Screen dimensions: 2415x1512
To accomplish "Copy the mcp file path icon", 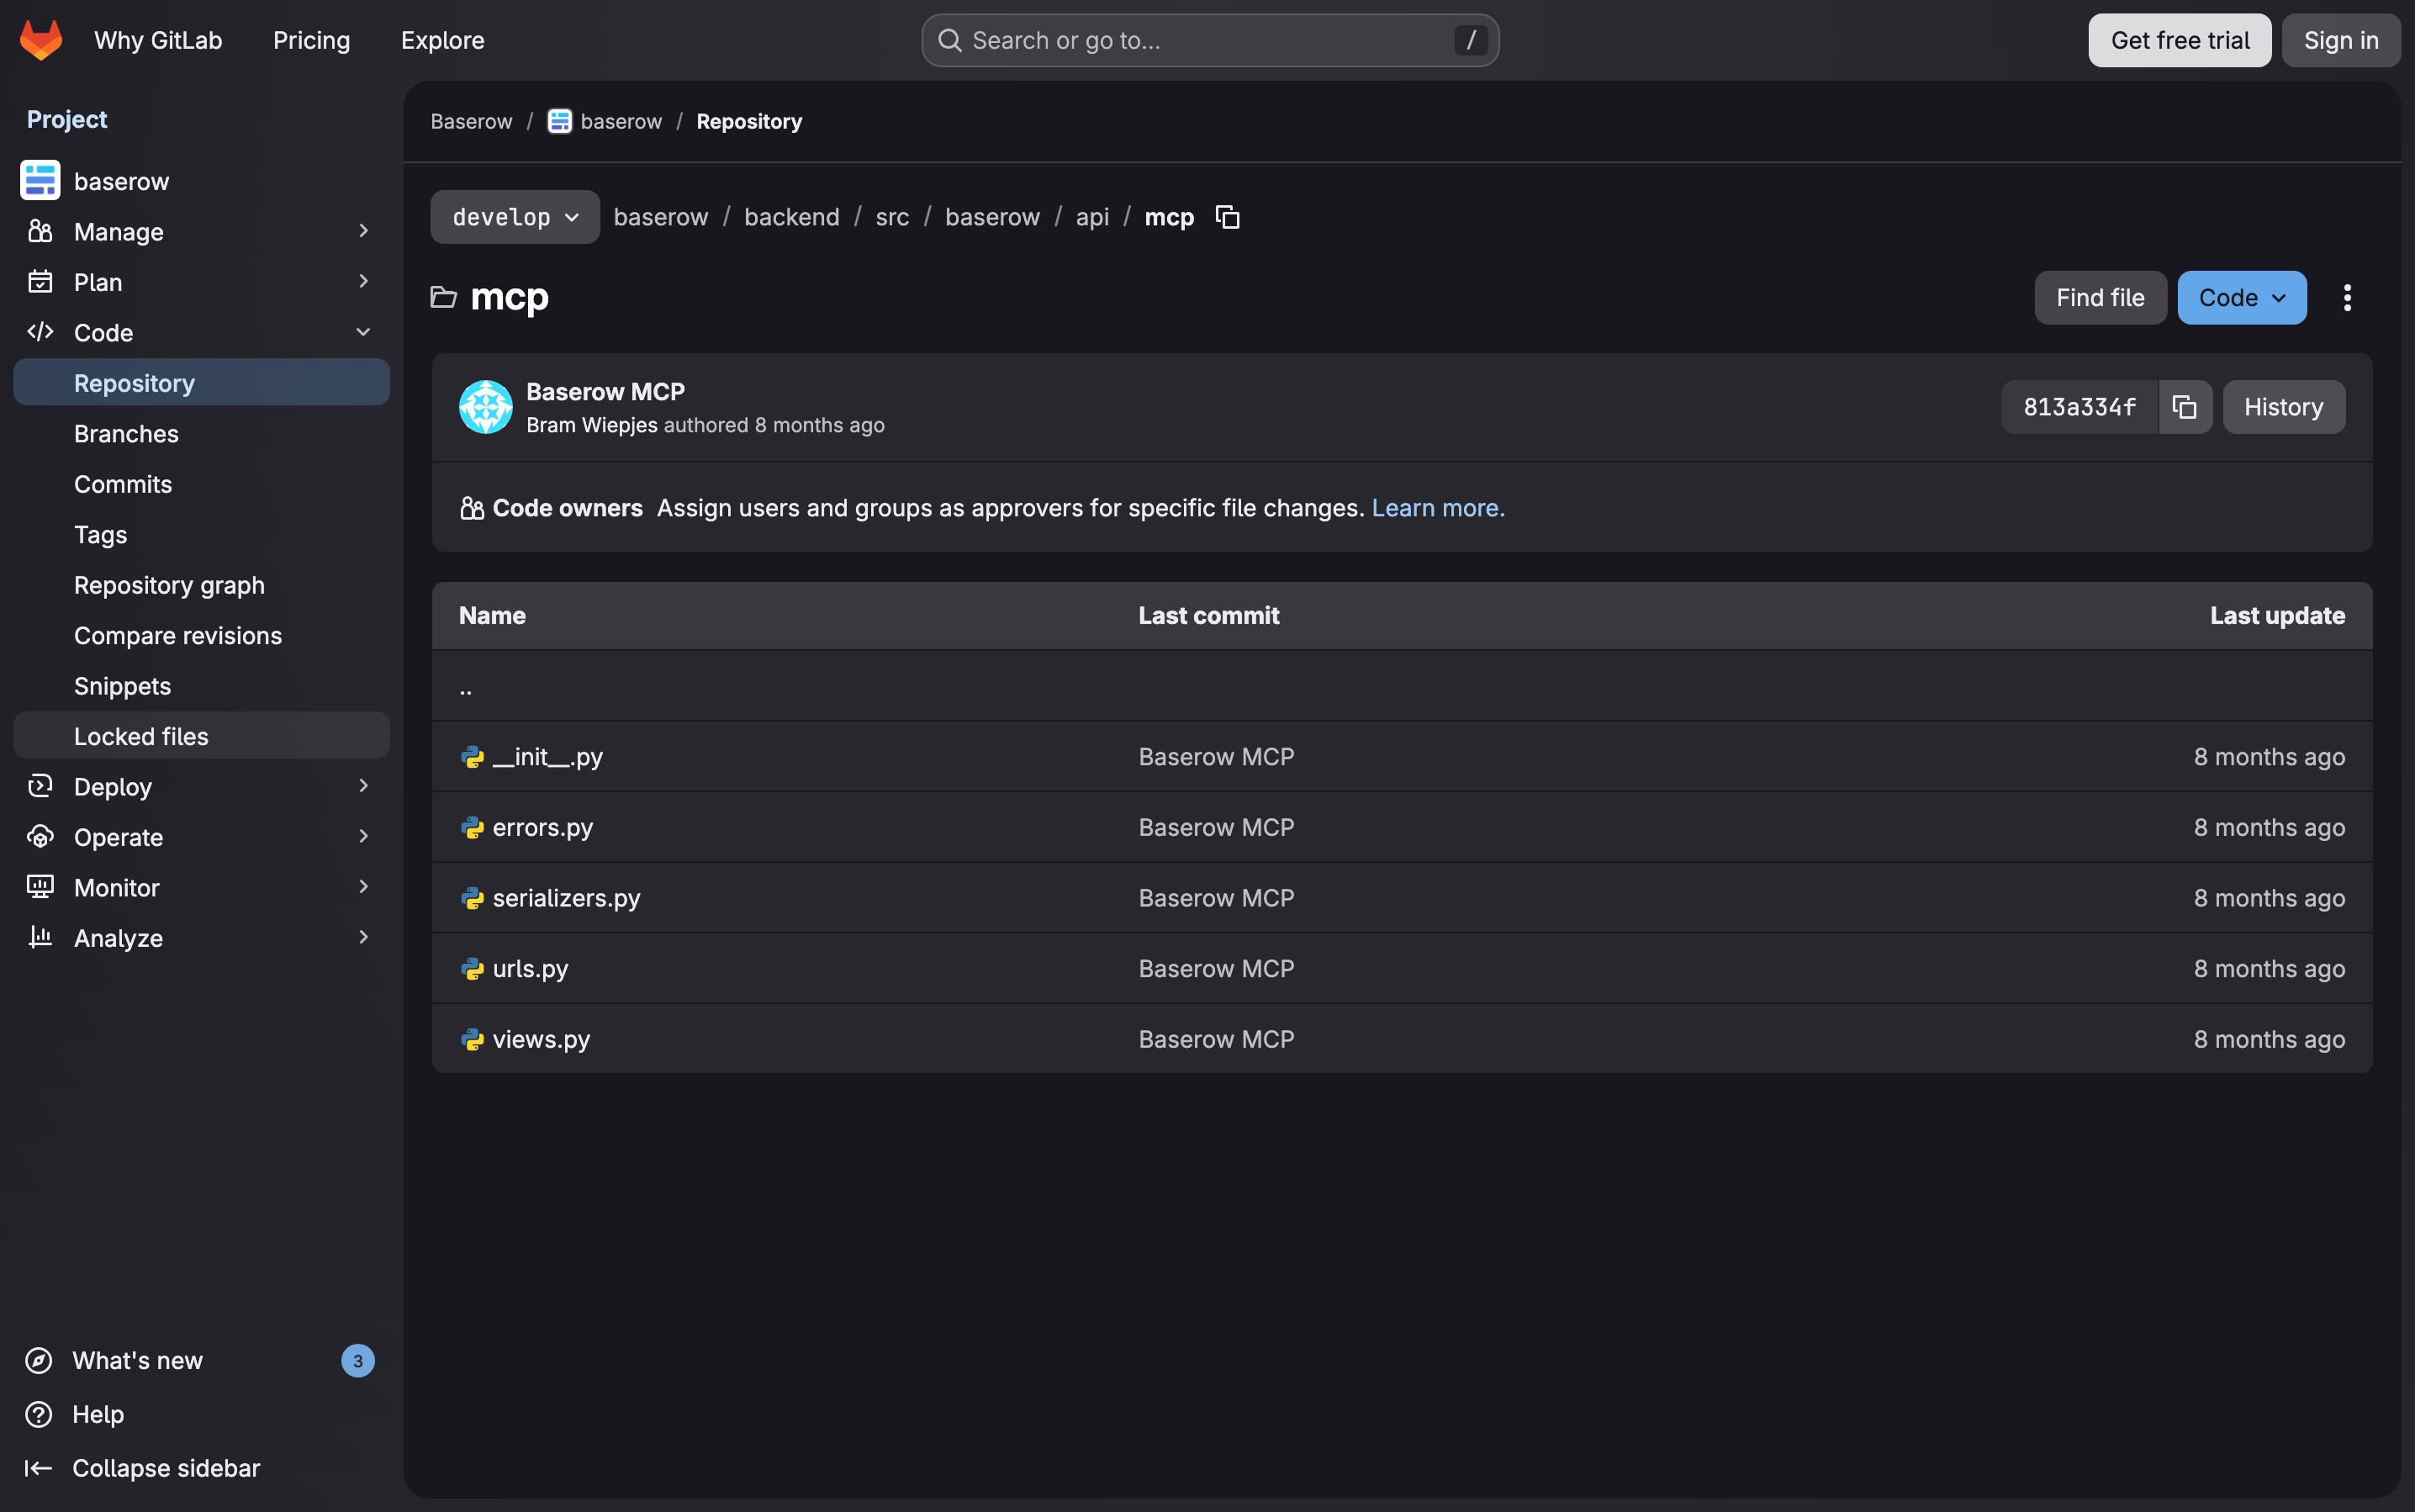I will 1227,217.
